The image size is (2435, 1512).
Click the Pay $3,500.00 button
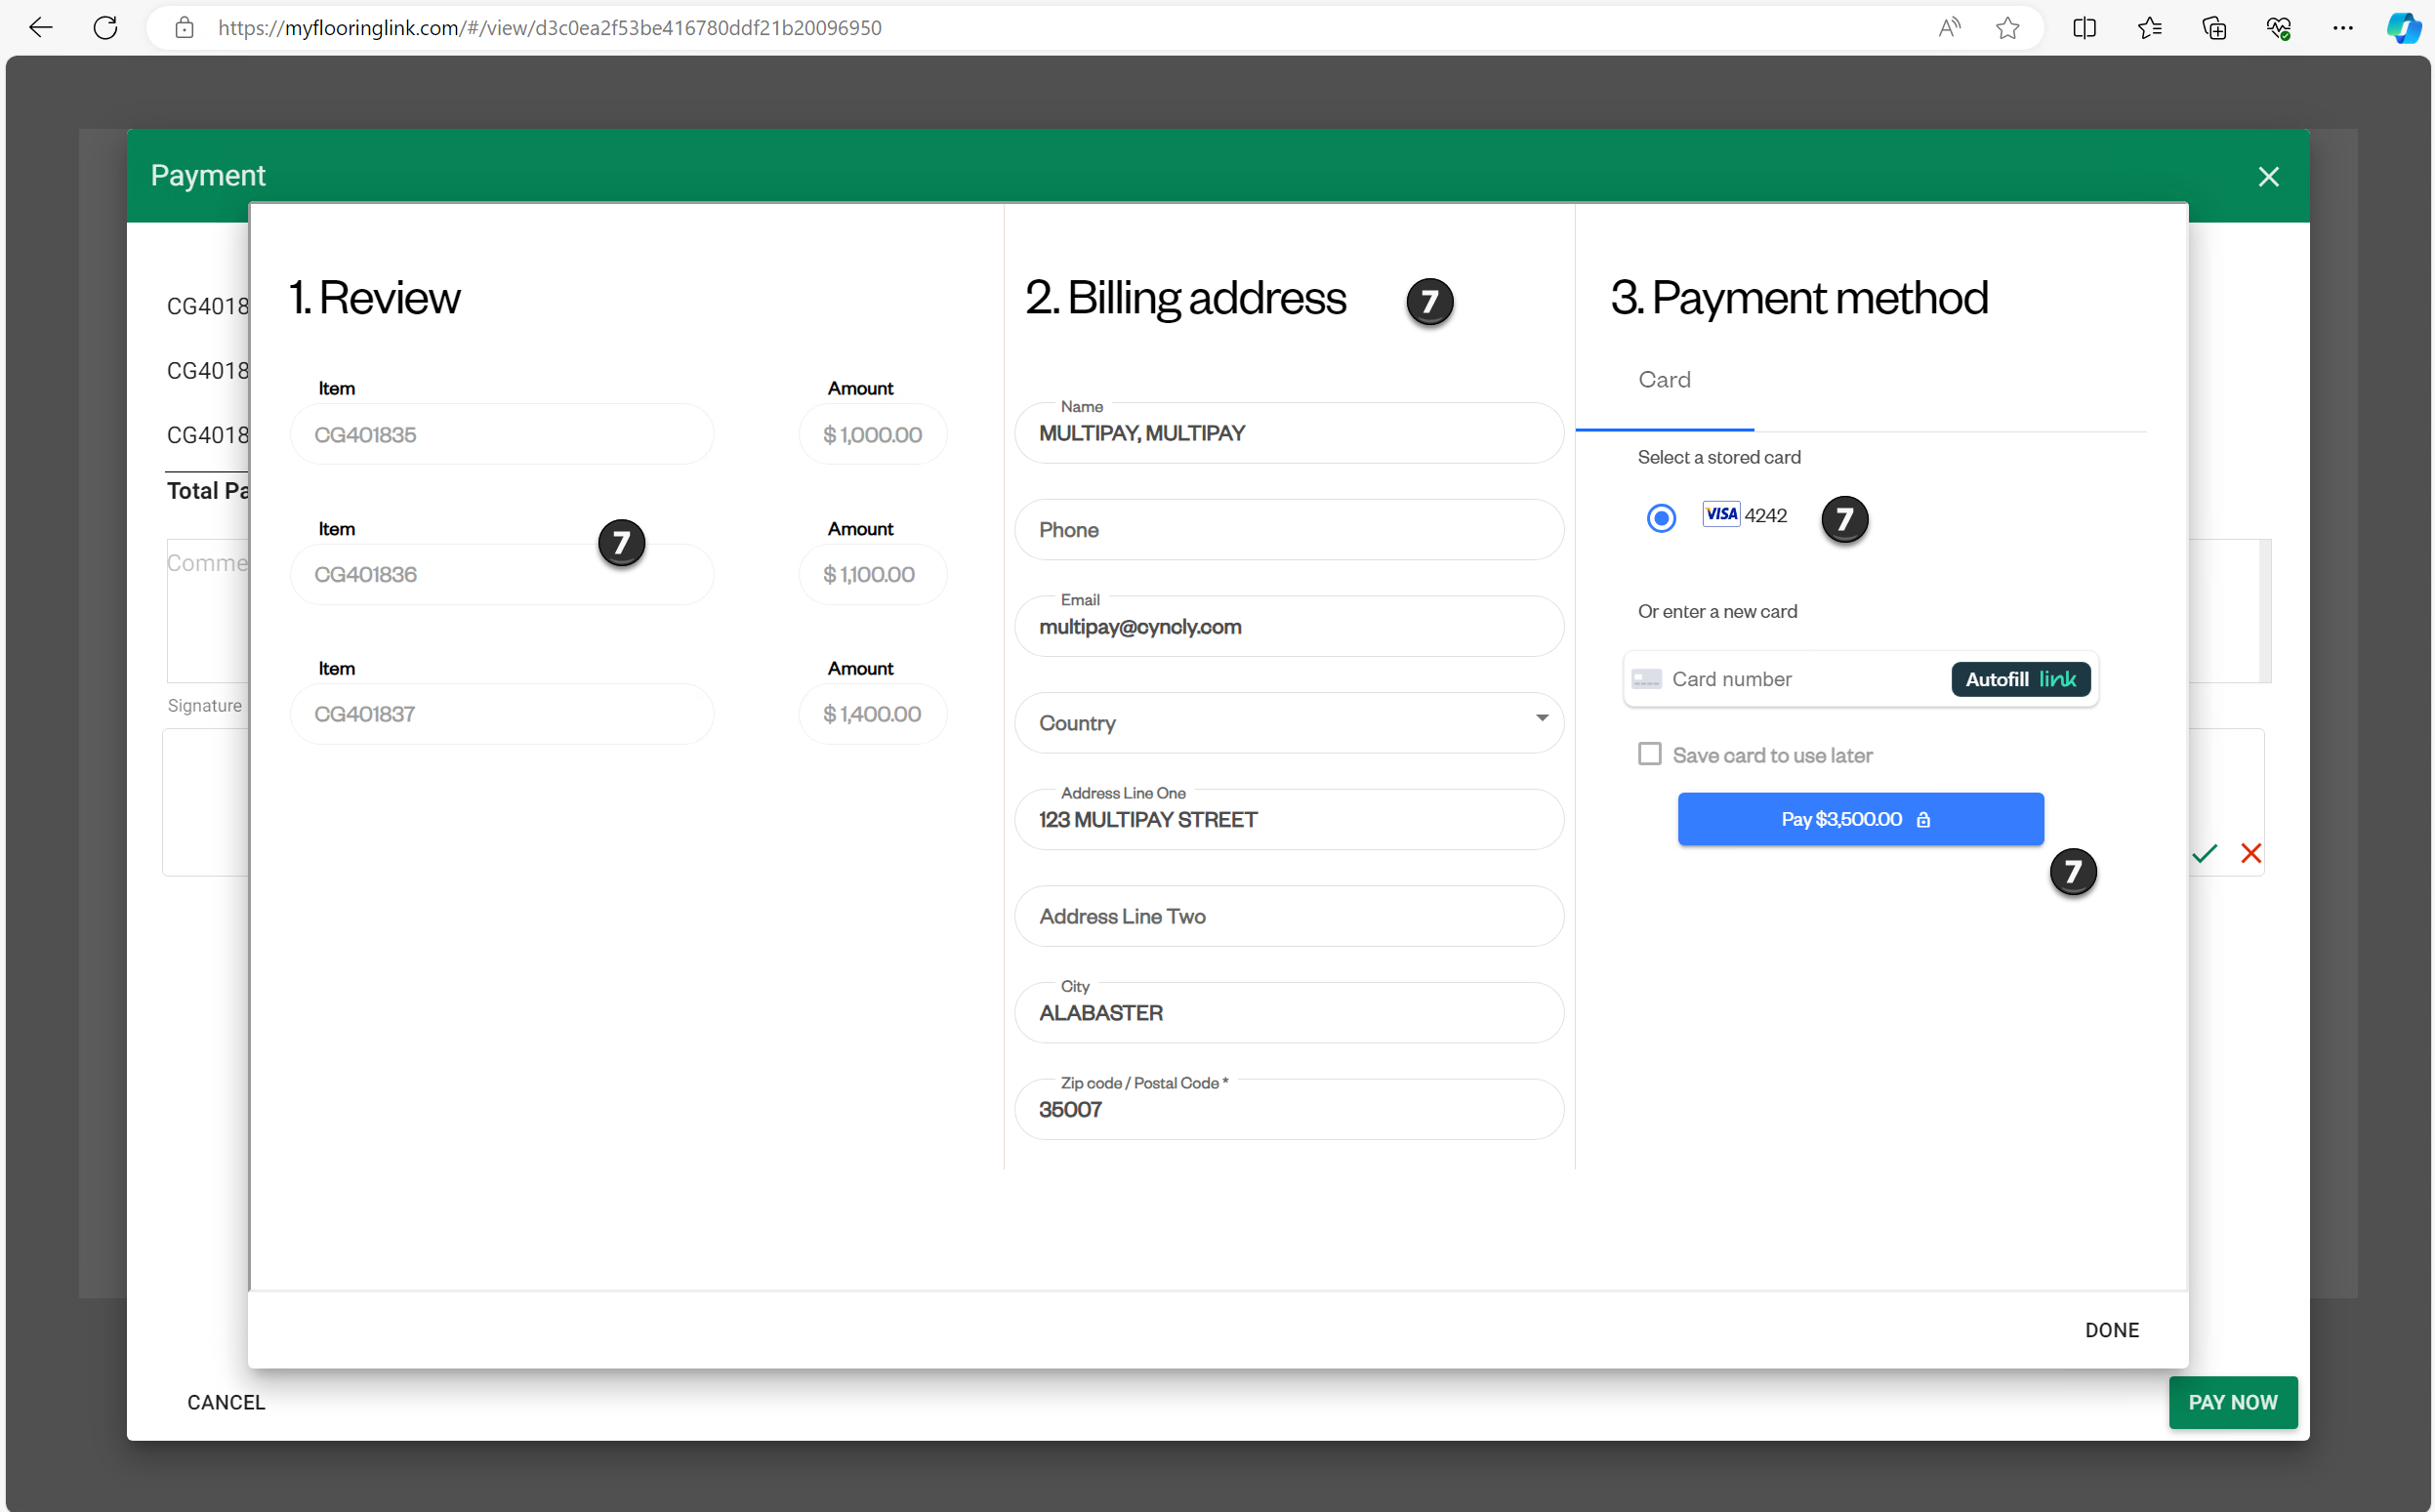[1860, 819]
